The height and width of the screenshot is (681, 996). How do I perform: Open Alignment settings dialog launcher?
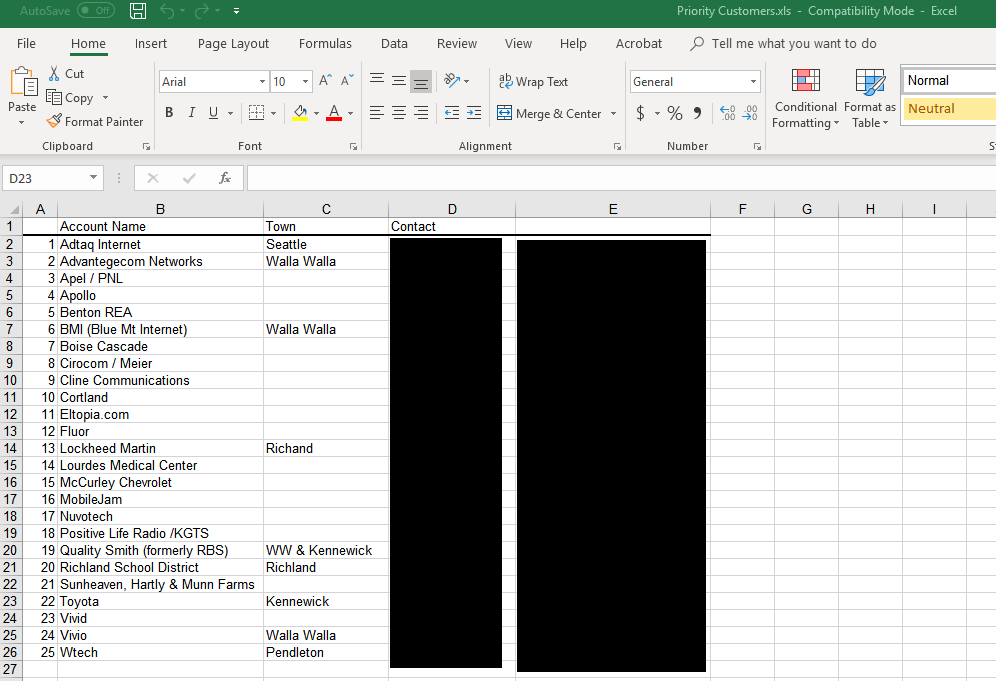click(617, 147)
